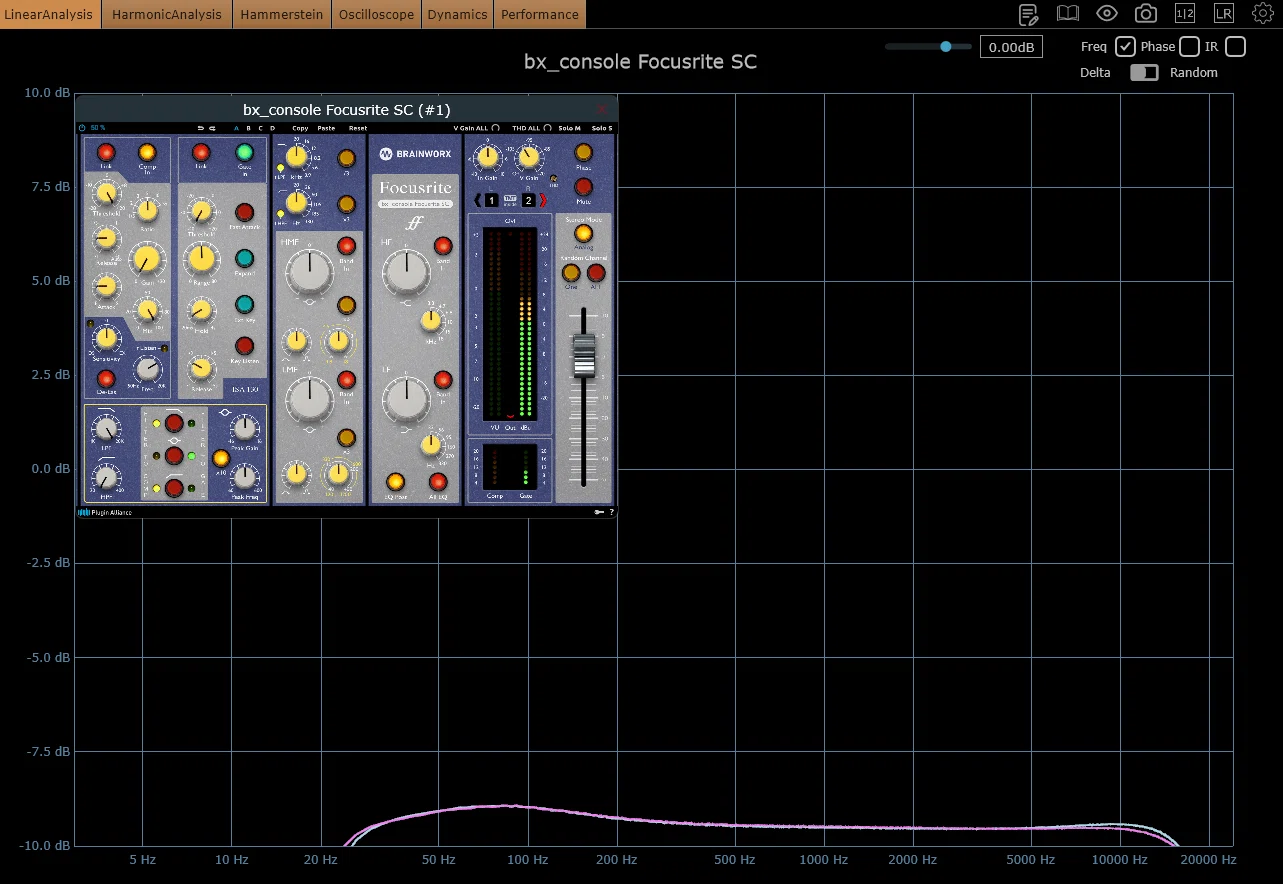Click the Random Channel All button
The width and height of the screenshot is (1283, 884).
pyautogui.click(x=596, y=272)
